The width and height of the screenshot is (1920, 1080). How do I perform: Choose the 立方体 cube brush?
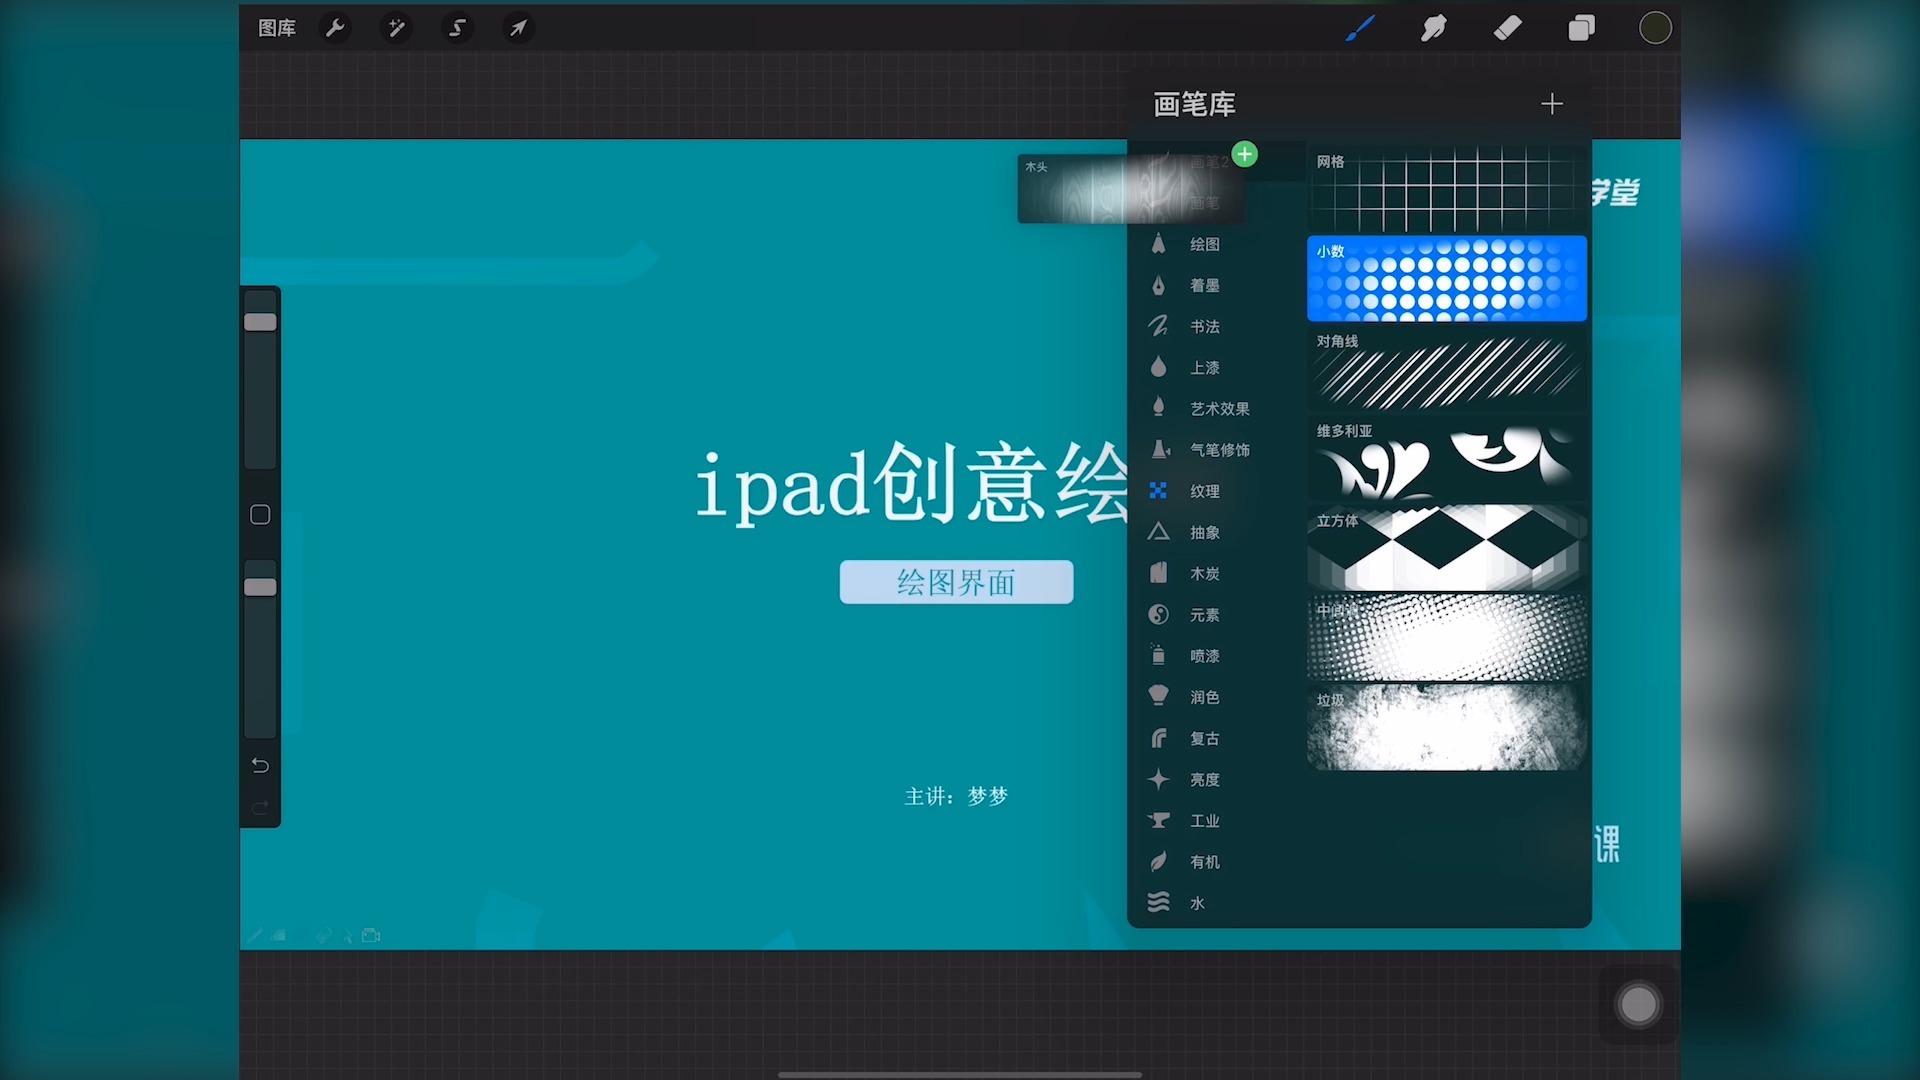click(1447, 548)
